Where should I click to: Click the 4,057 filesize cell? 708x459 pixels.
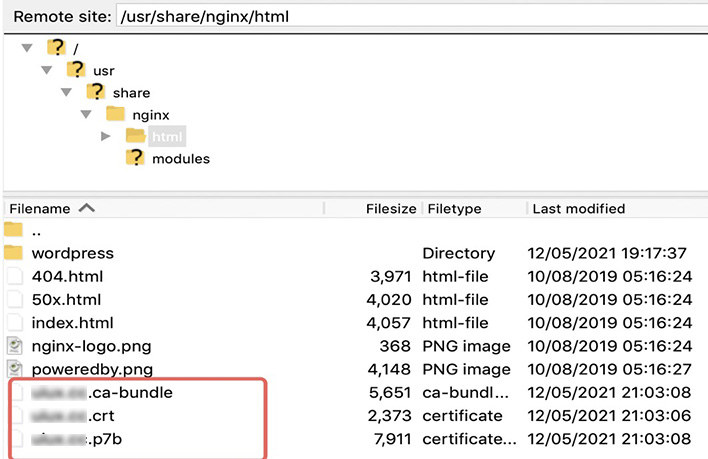click(388, 323)
